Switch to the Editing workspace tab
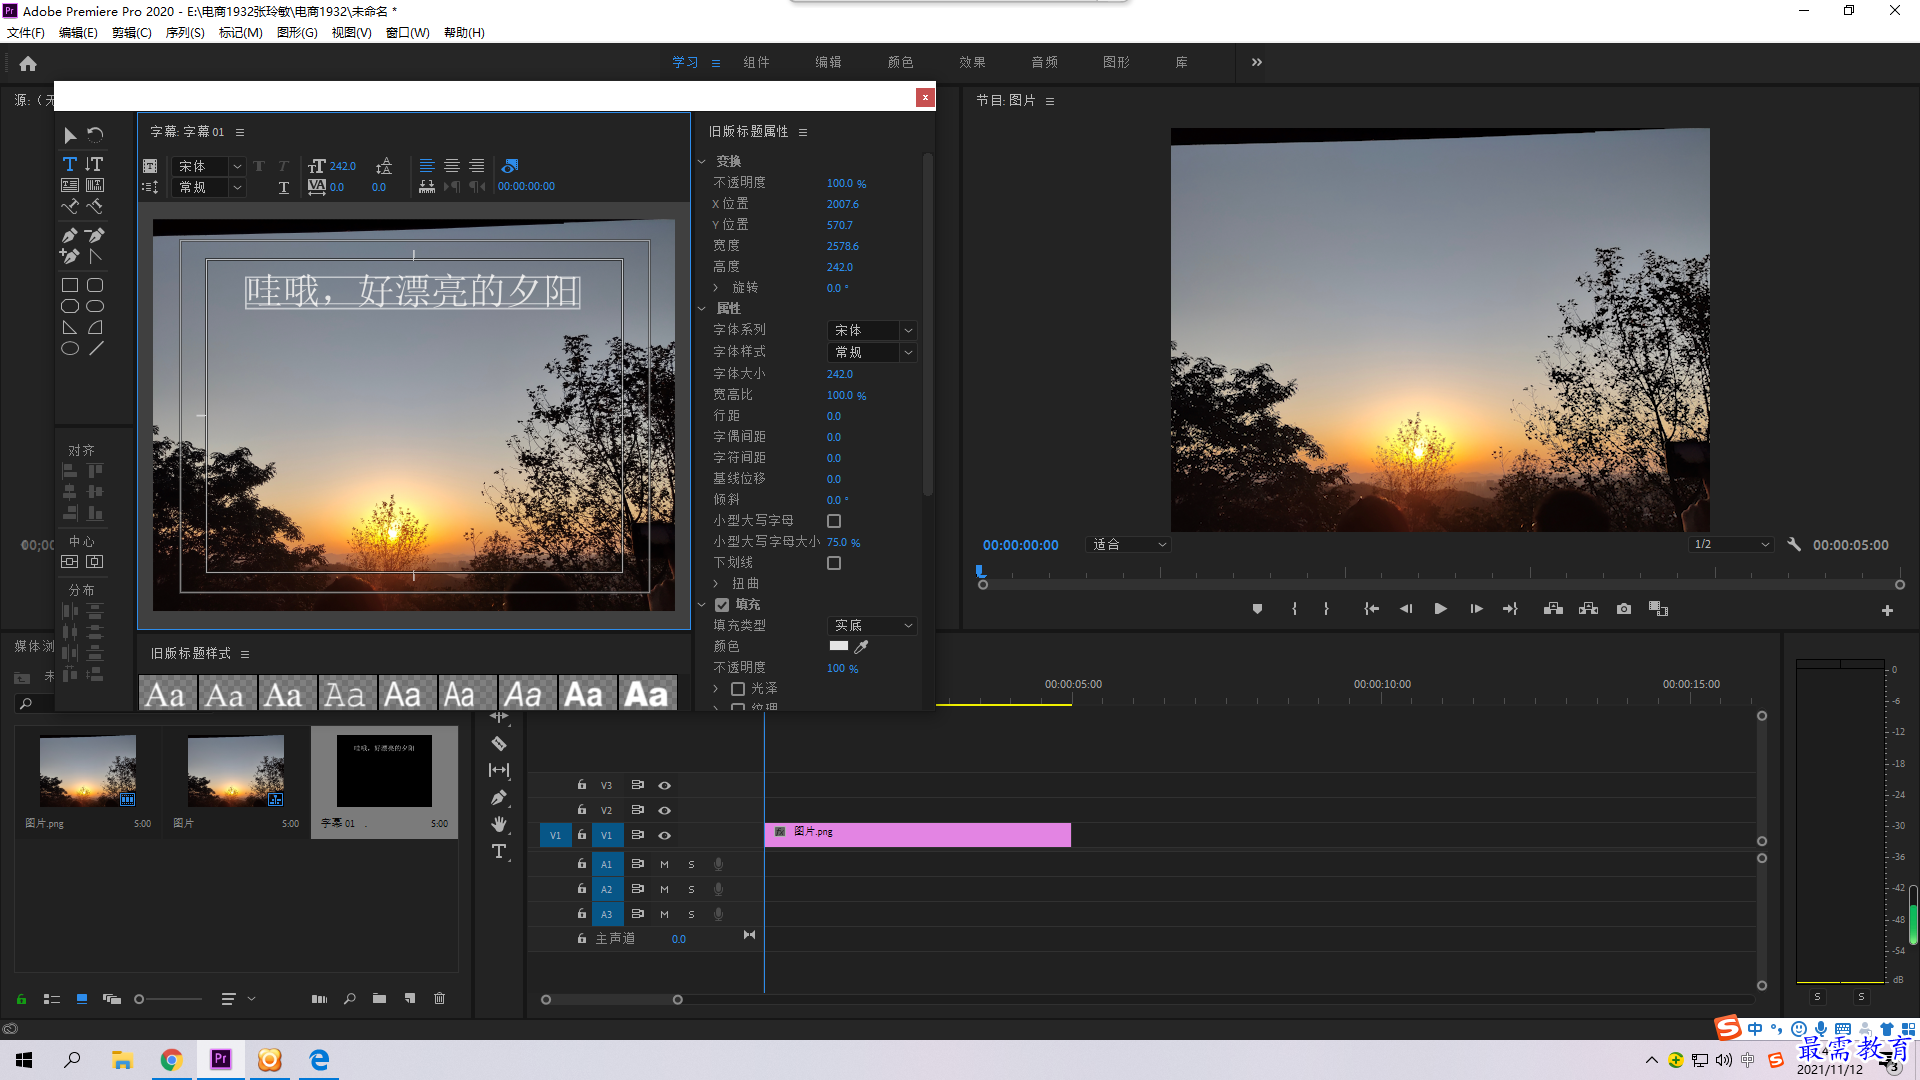Image resolution: width=1920 pixels, height=1080 pixels. 828,62
